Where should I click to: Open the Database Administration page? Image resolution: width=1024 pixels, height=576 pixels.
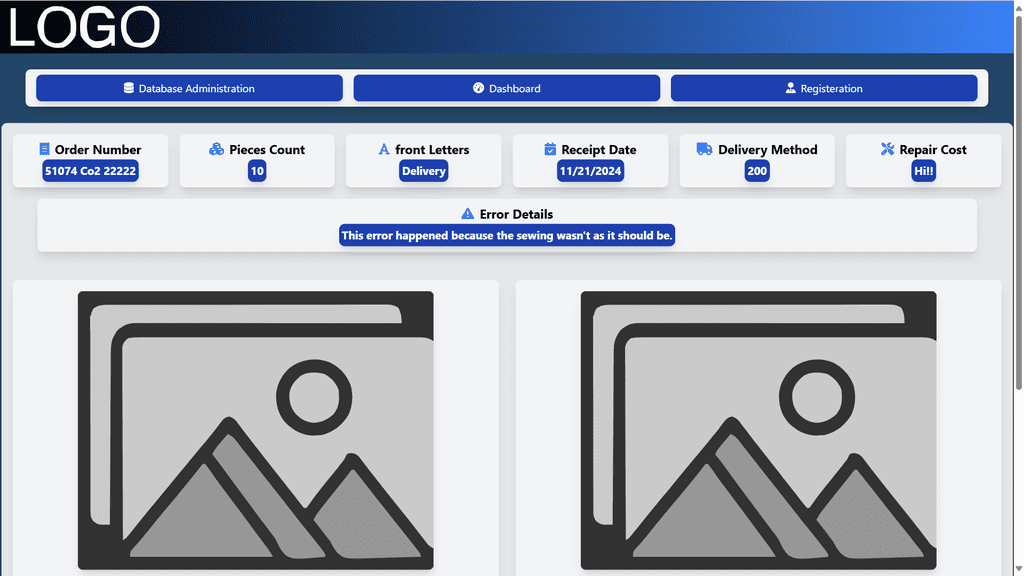(x=189, y=88)
